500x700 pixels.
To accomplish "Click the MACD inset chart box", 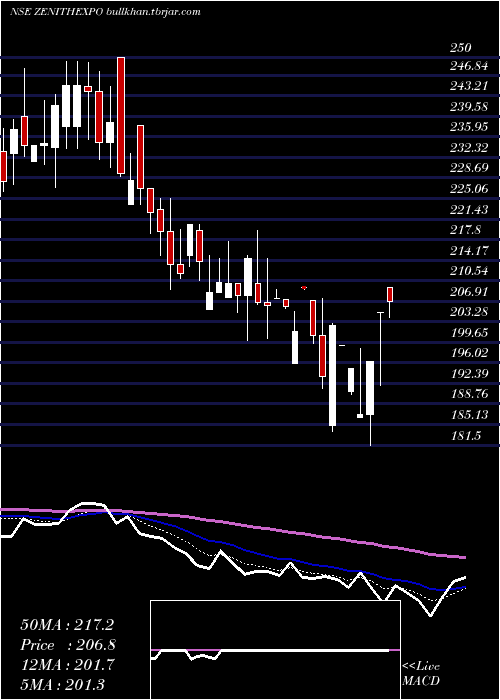I will tap(275, 650).
